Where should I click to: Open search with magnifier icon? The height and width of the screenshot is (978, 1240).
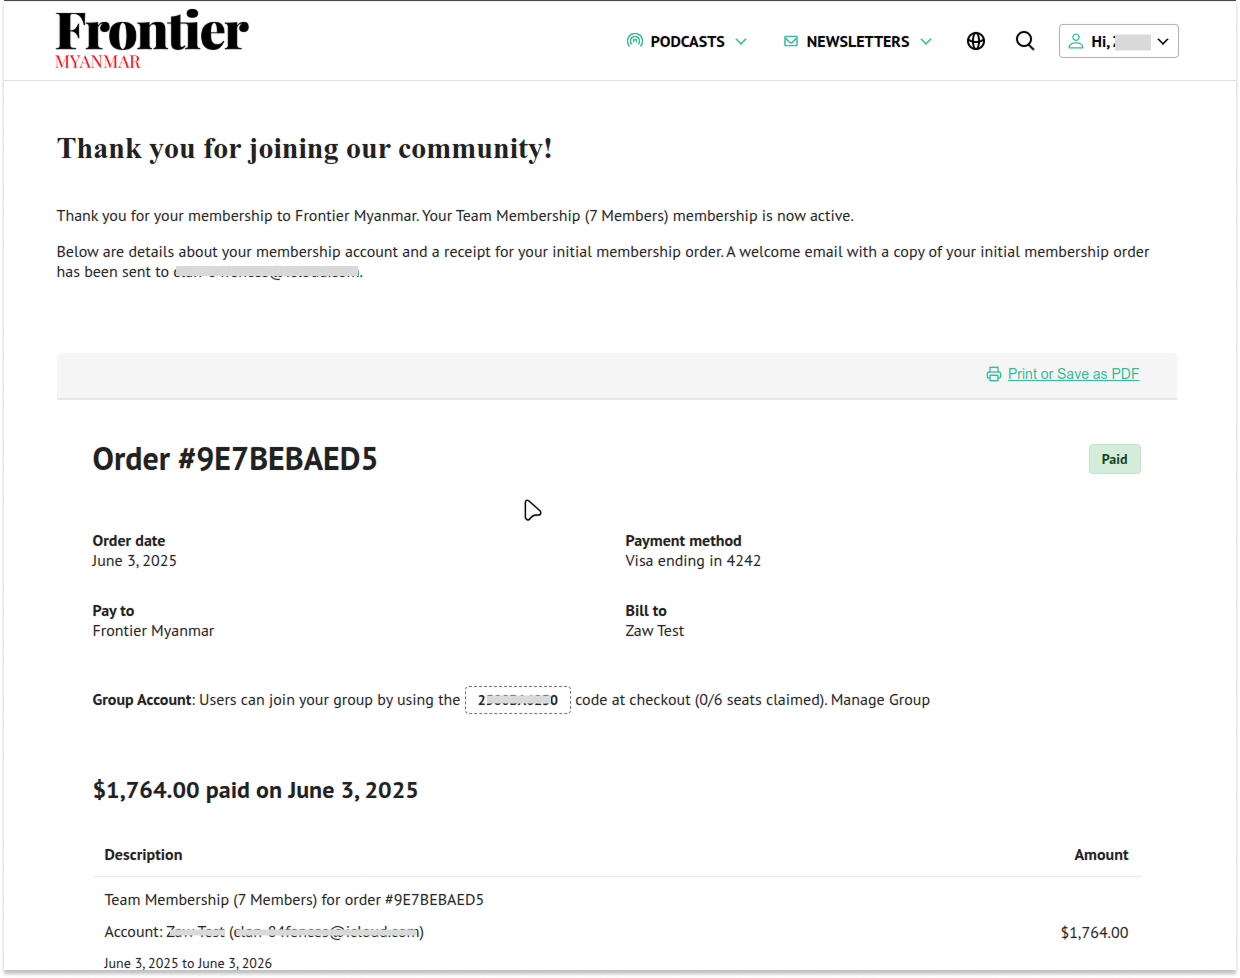(x=1025, y=41)
